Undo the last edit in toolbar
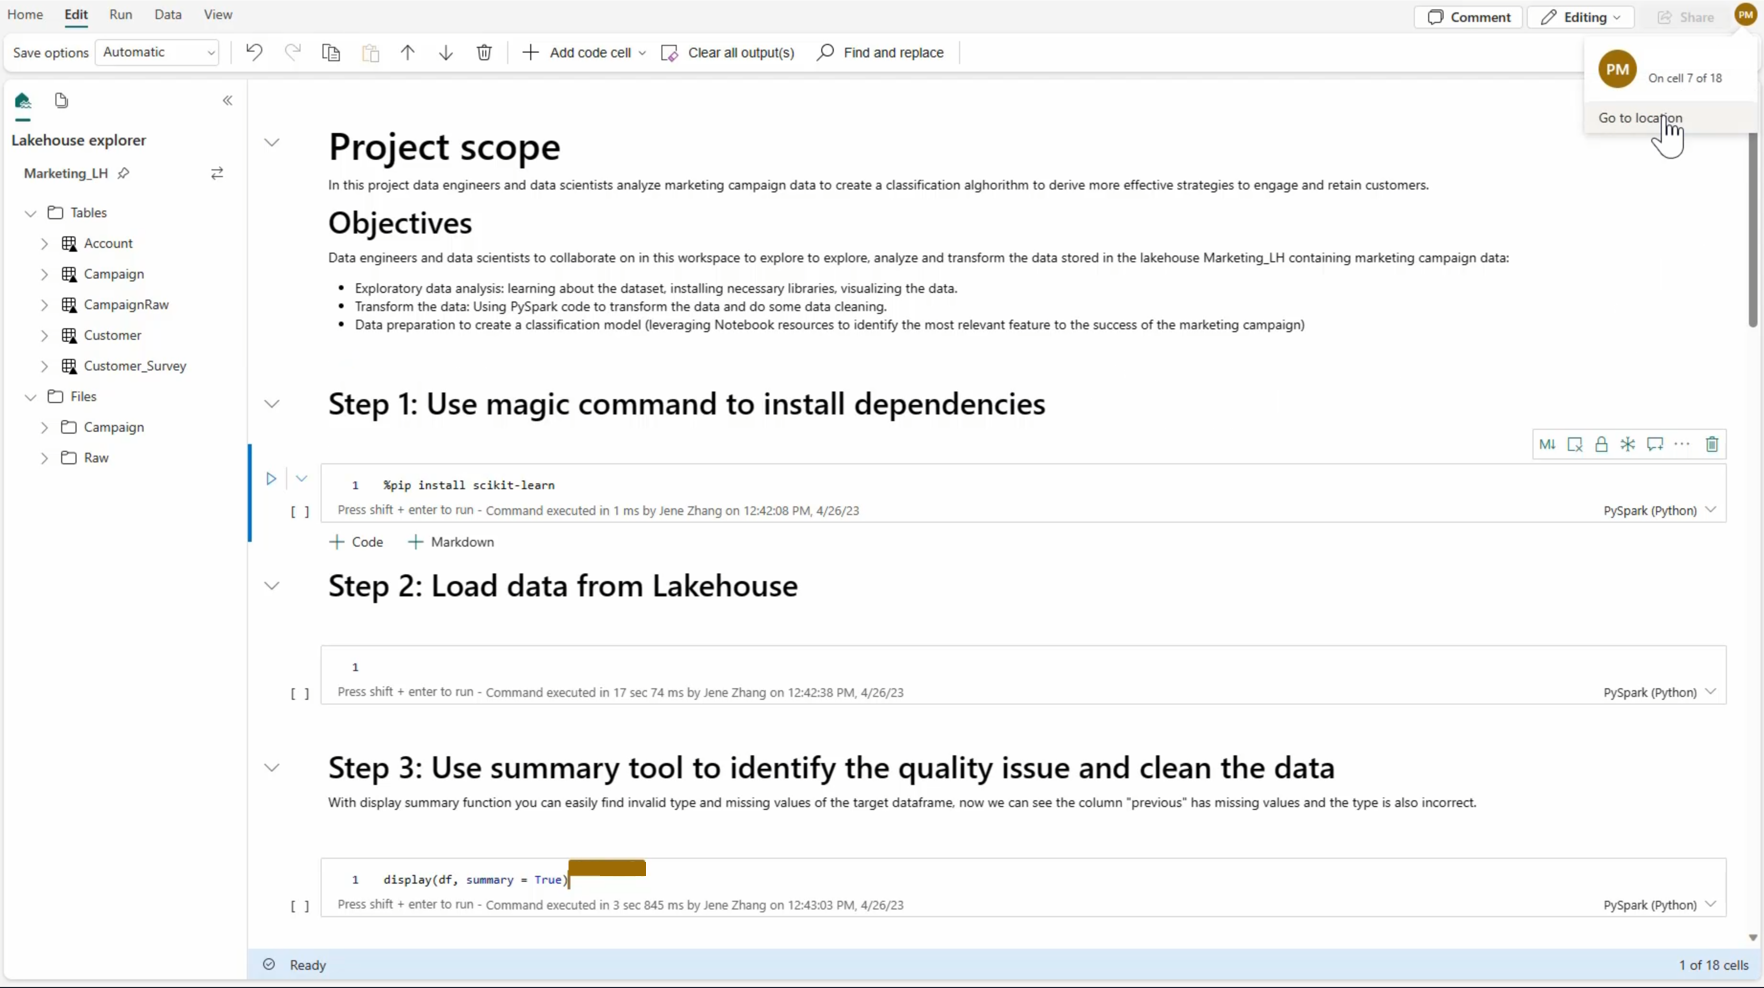Viewport: 1764px width, 988px height. 254,52
